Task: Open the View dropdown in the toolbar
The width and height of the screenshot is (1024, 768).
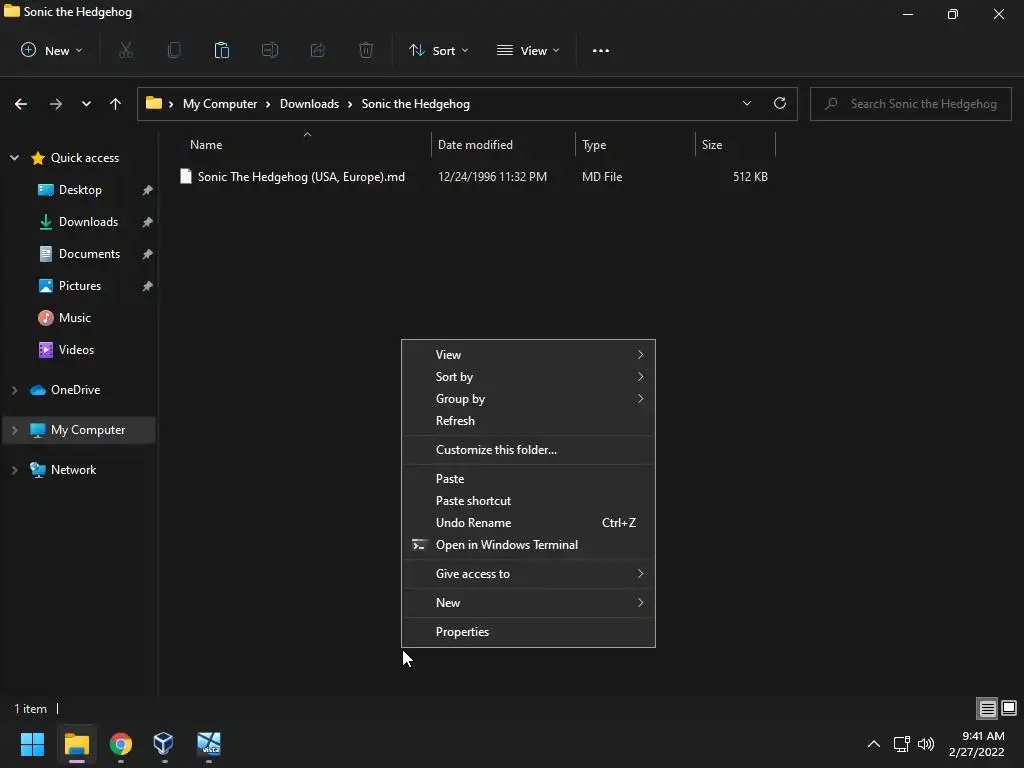Action: pyautogui.click(x=528, y=50)
